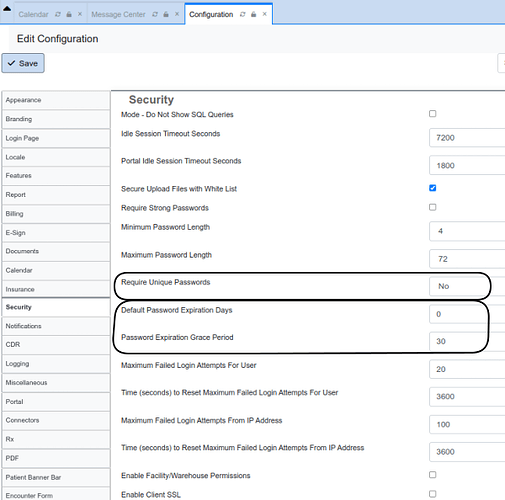Toggle lock on Configuration tab
Image resolution: width=505 pixels, height=500 pixels.
[x=254, y=14]
